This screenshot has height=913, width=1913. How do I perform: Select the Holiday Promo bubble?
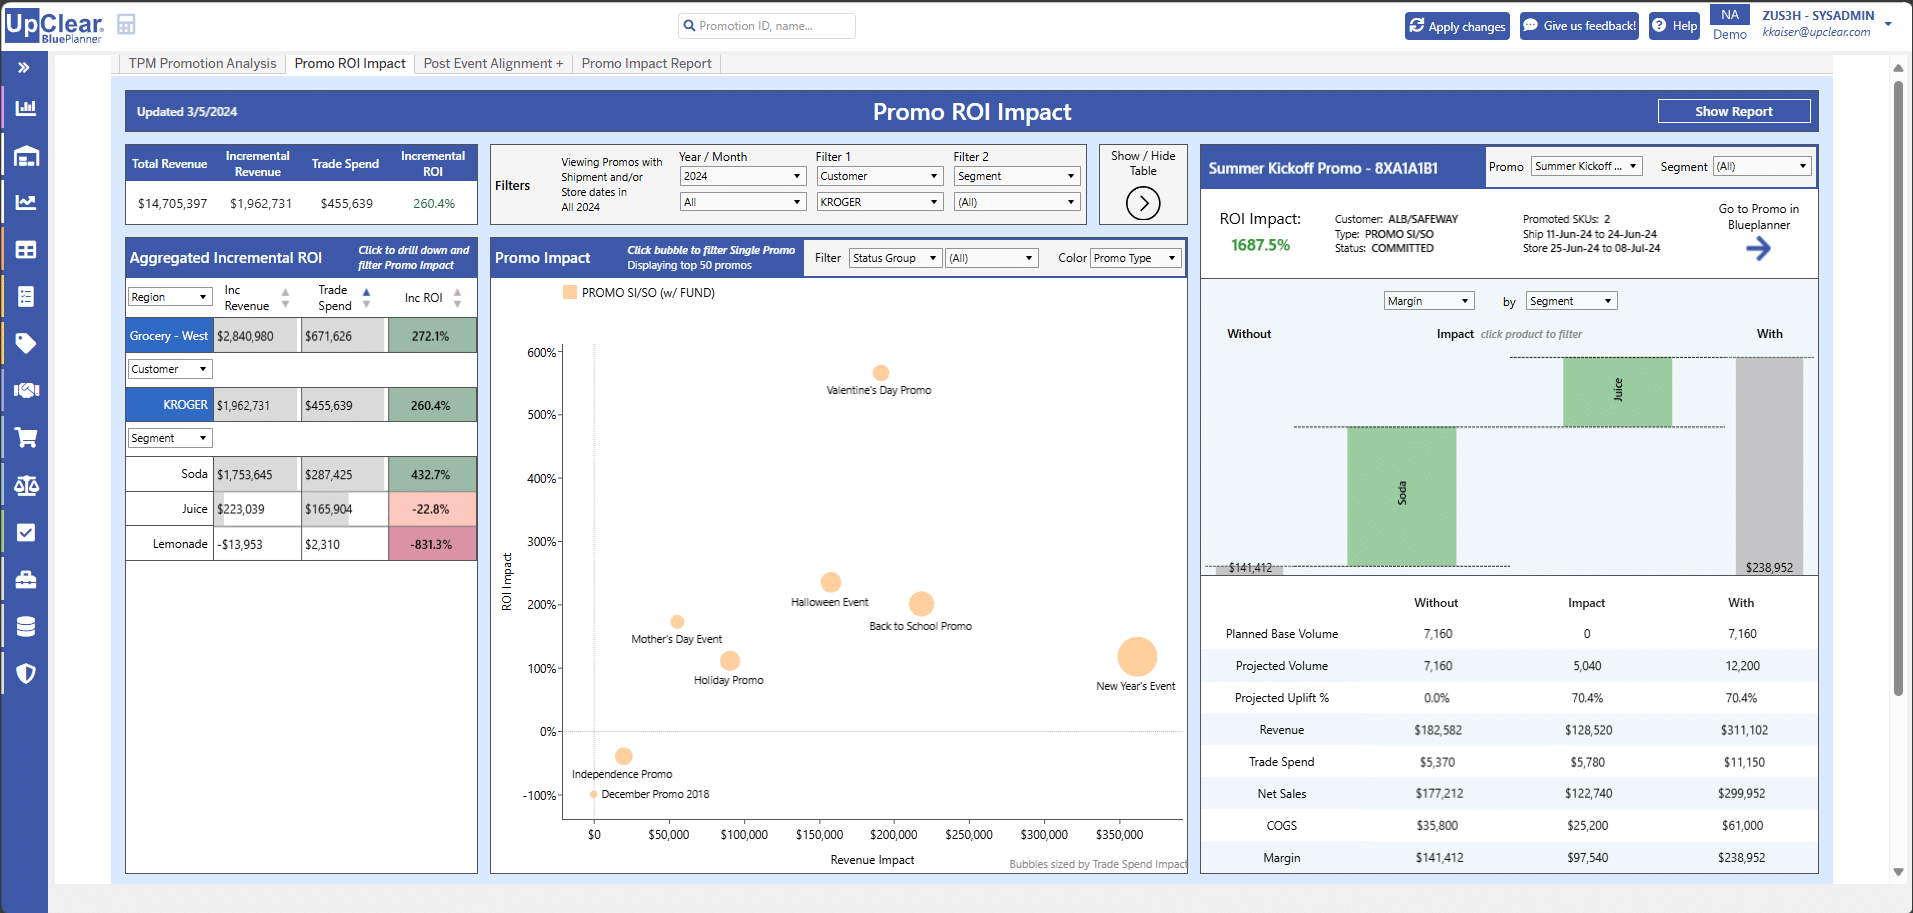730,661
